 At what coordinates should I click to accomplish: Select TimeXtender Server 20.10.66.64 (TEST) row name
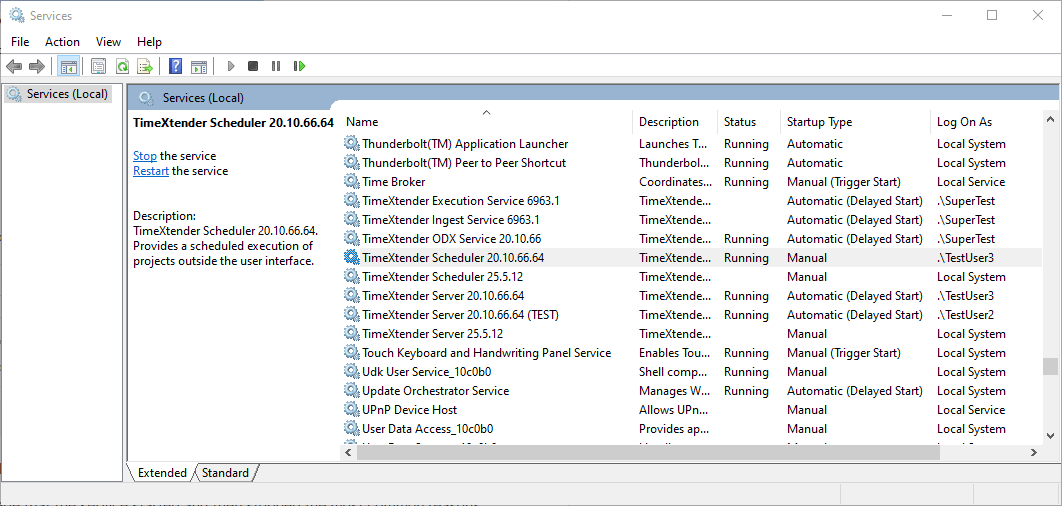(461, 314)
